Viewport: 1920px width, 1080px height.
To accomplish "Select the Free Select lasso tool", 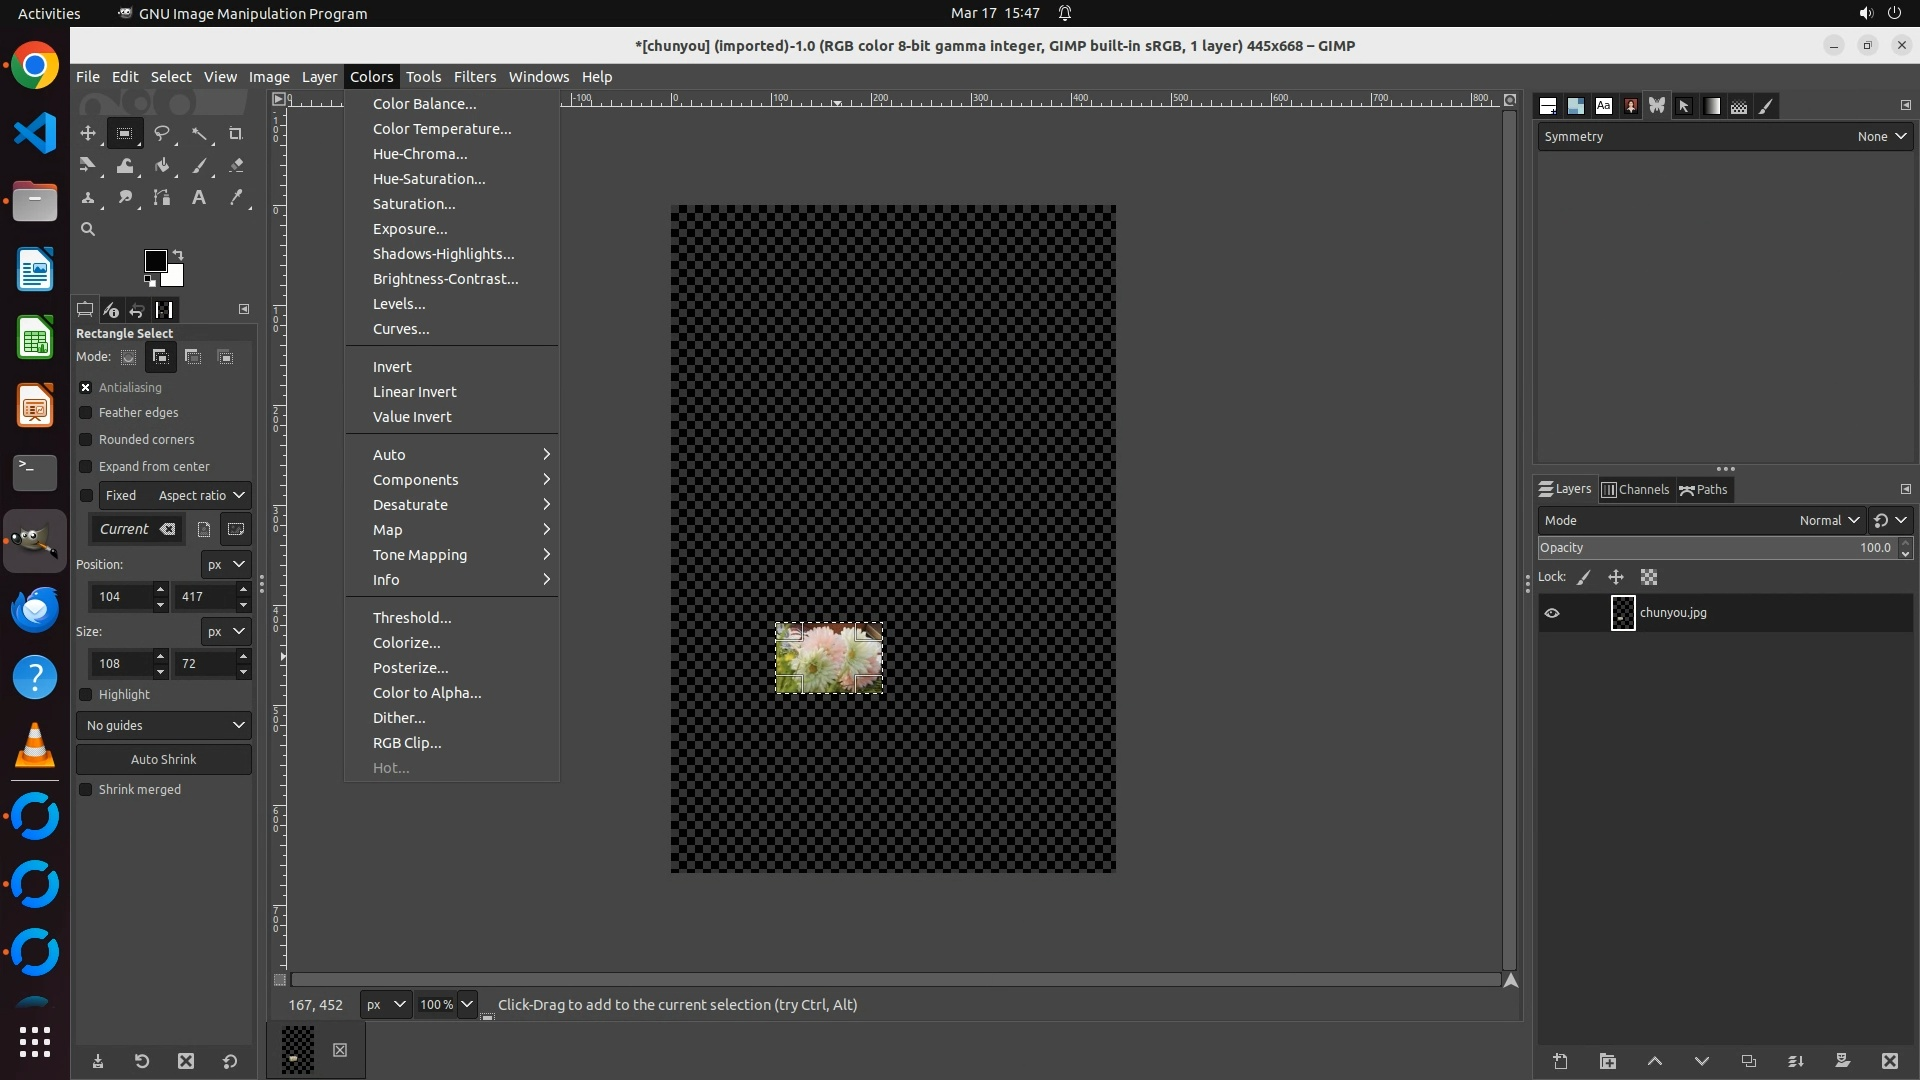I will pos(162,133).
